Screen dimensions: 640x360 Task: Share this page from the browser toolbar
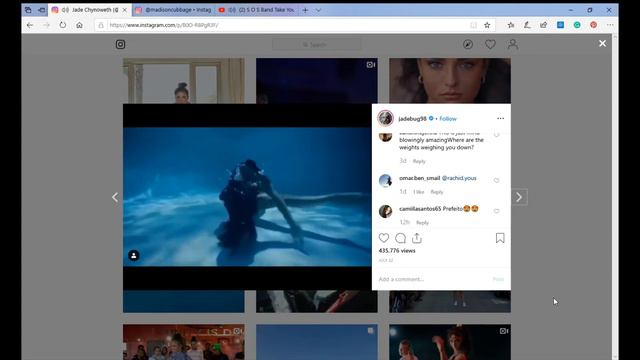543,25
